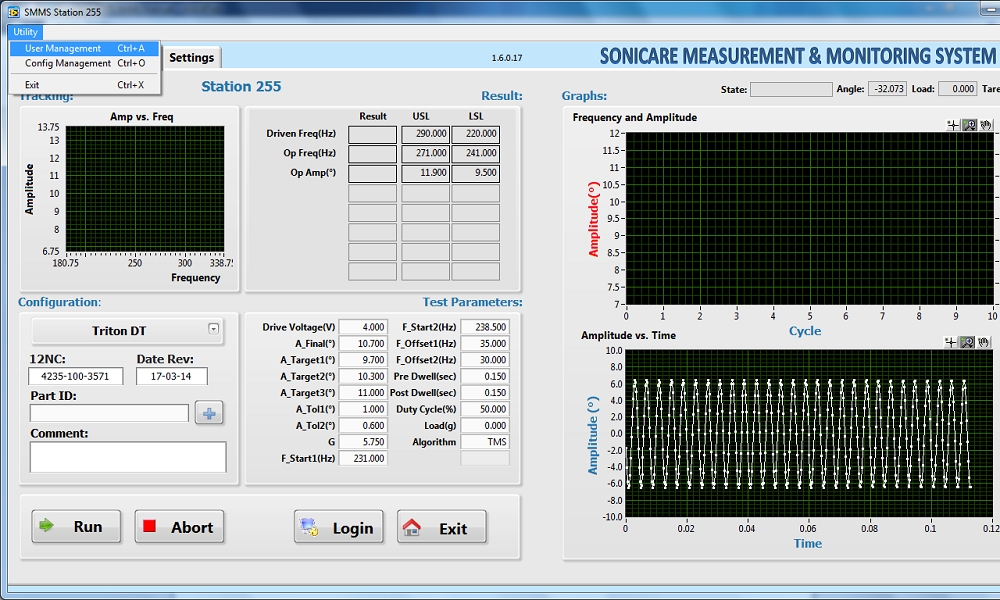Click the blue plus button beside Part ID

point(209,413)
